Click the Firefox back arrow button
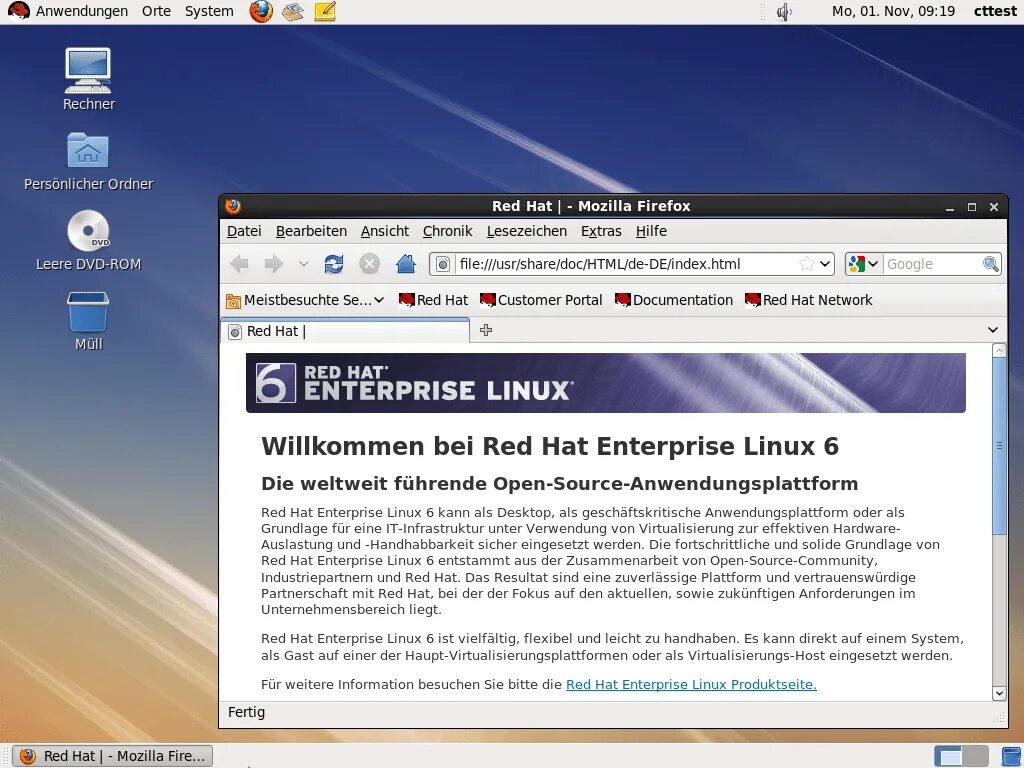Image resolution: width=1024 pixels, height=768 pixels. 240,264
